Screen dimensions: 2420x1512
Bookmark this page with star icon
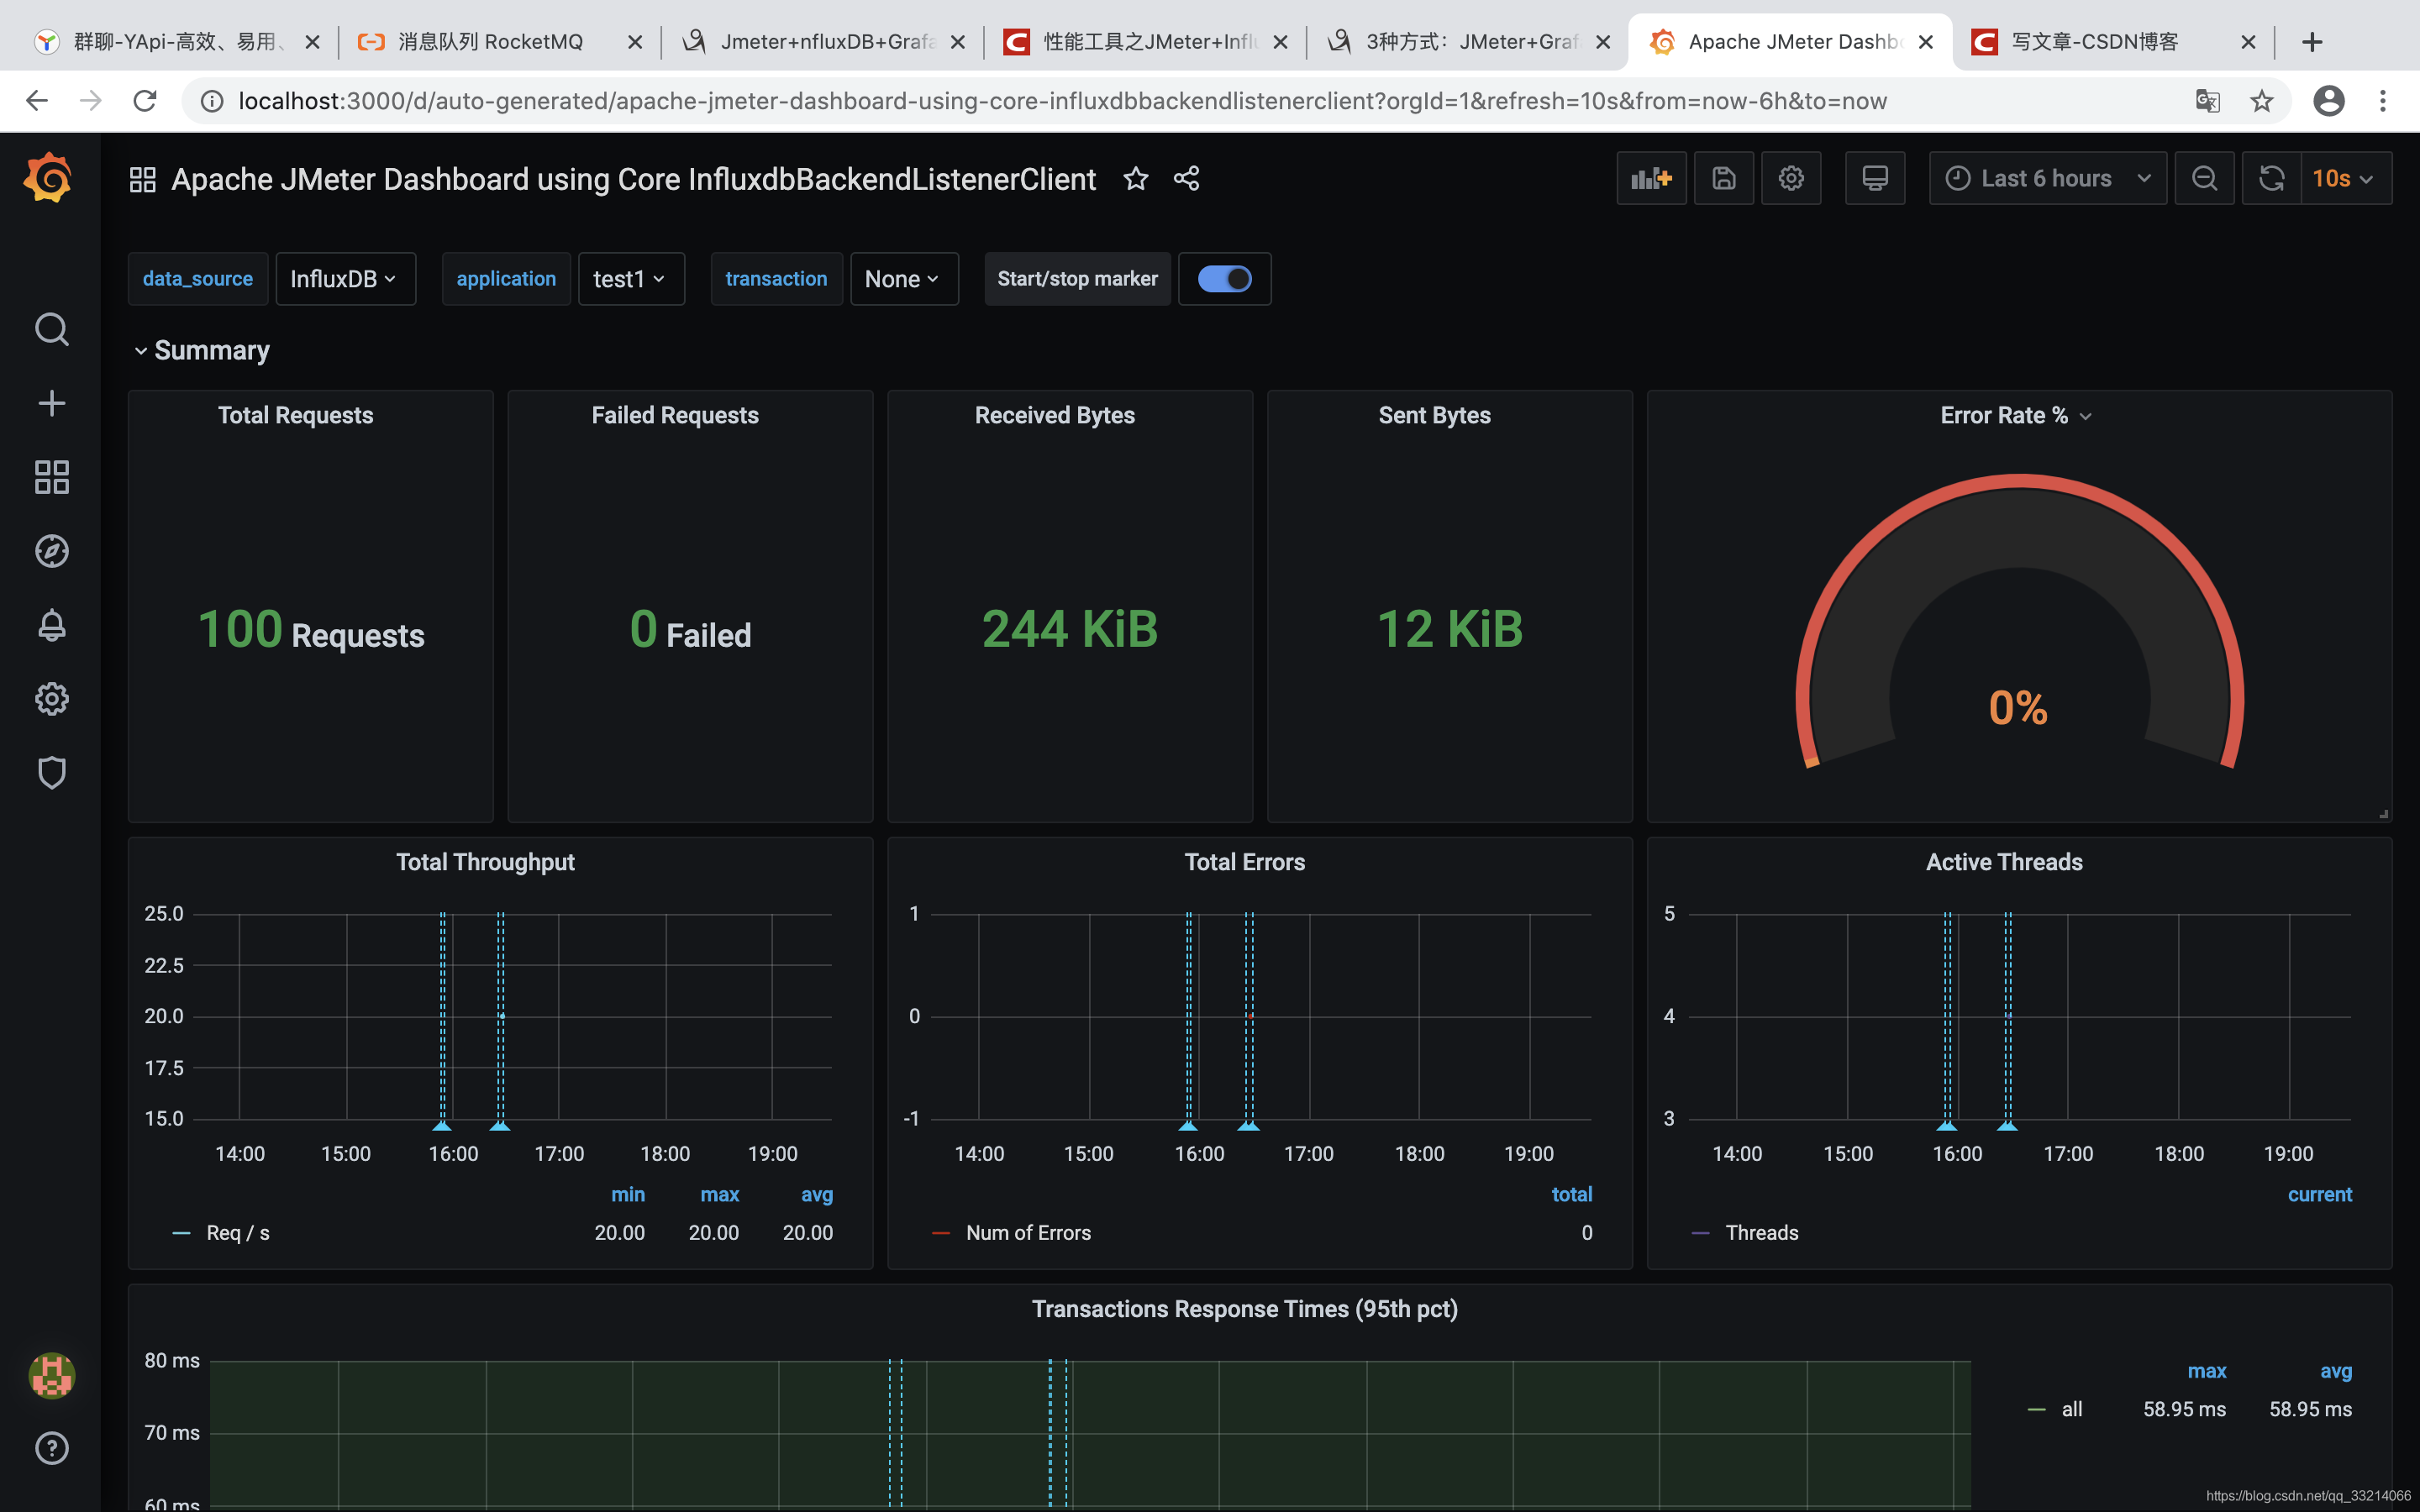point(2261,101)
